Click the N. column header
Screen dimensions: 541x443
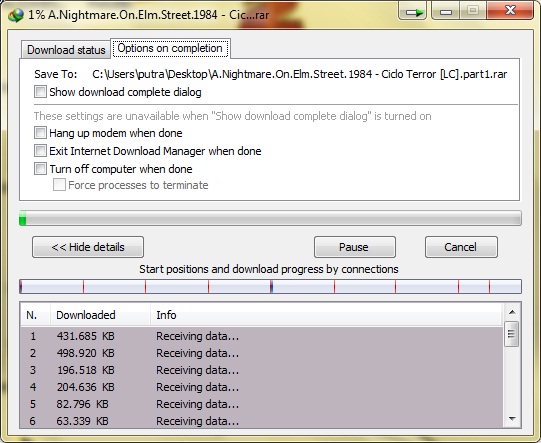[x=36, y=315]
